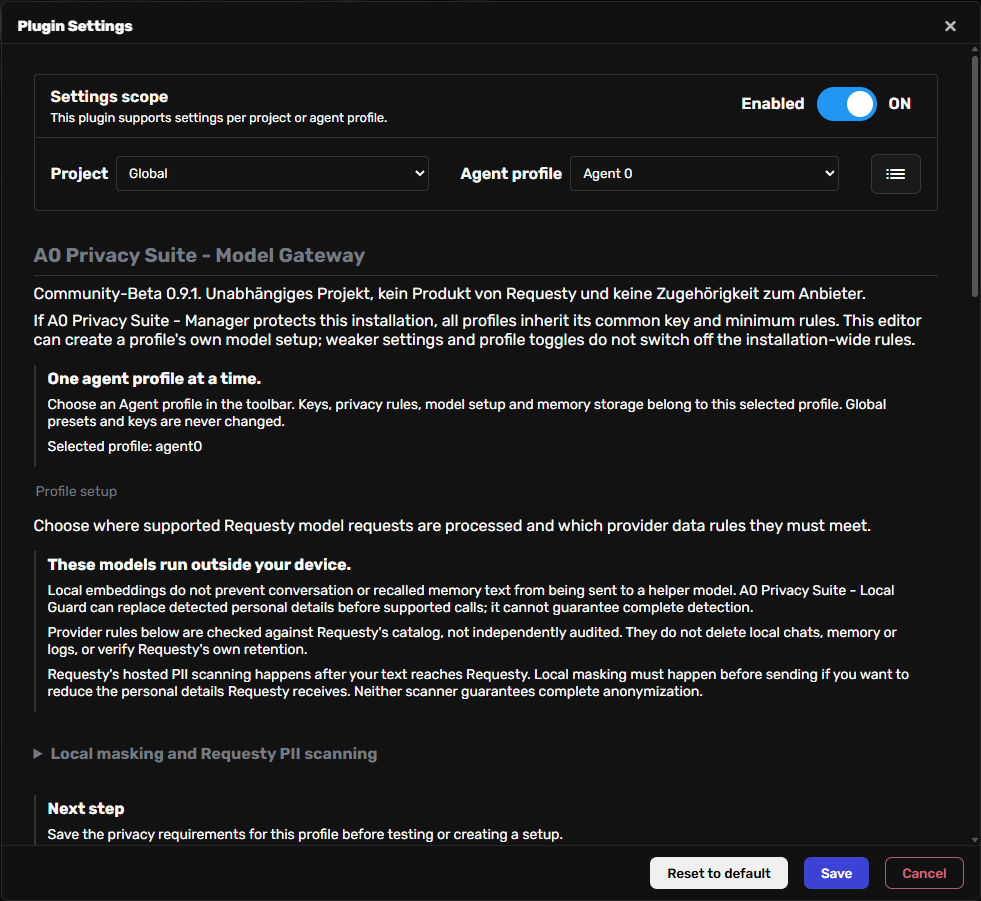Viewport: 981px width, 901px height.
Task: Click the 'Plugin Settings' dialog title
Action: [x=75, y=26]
